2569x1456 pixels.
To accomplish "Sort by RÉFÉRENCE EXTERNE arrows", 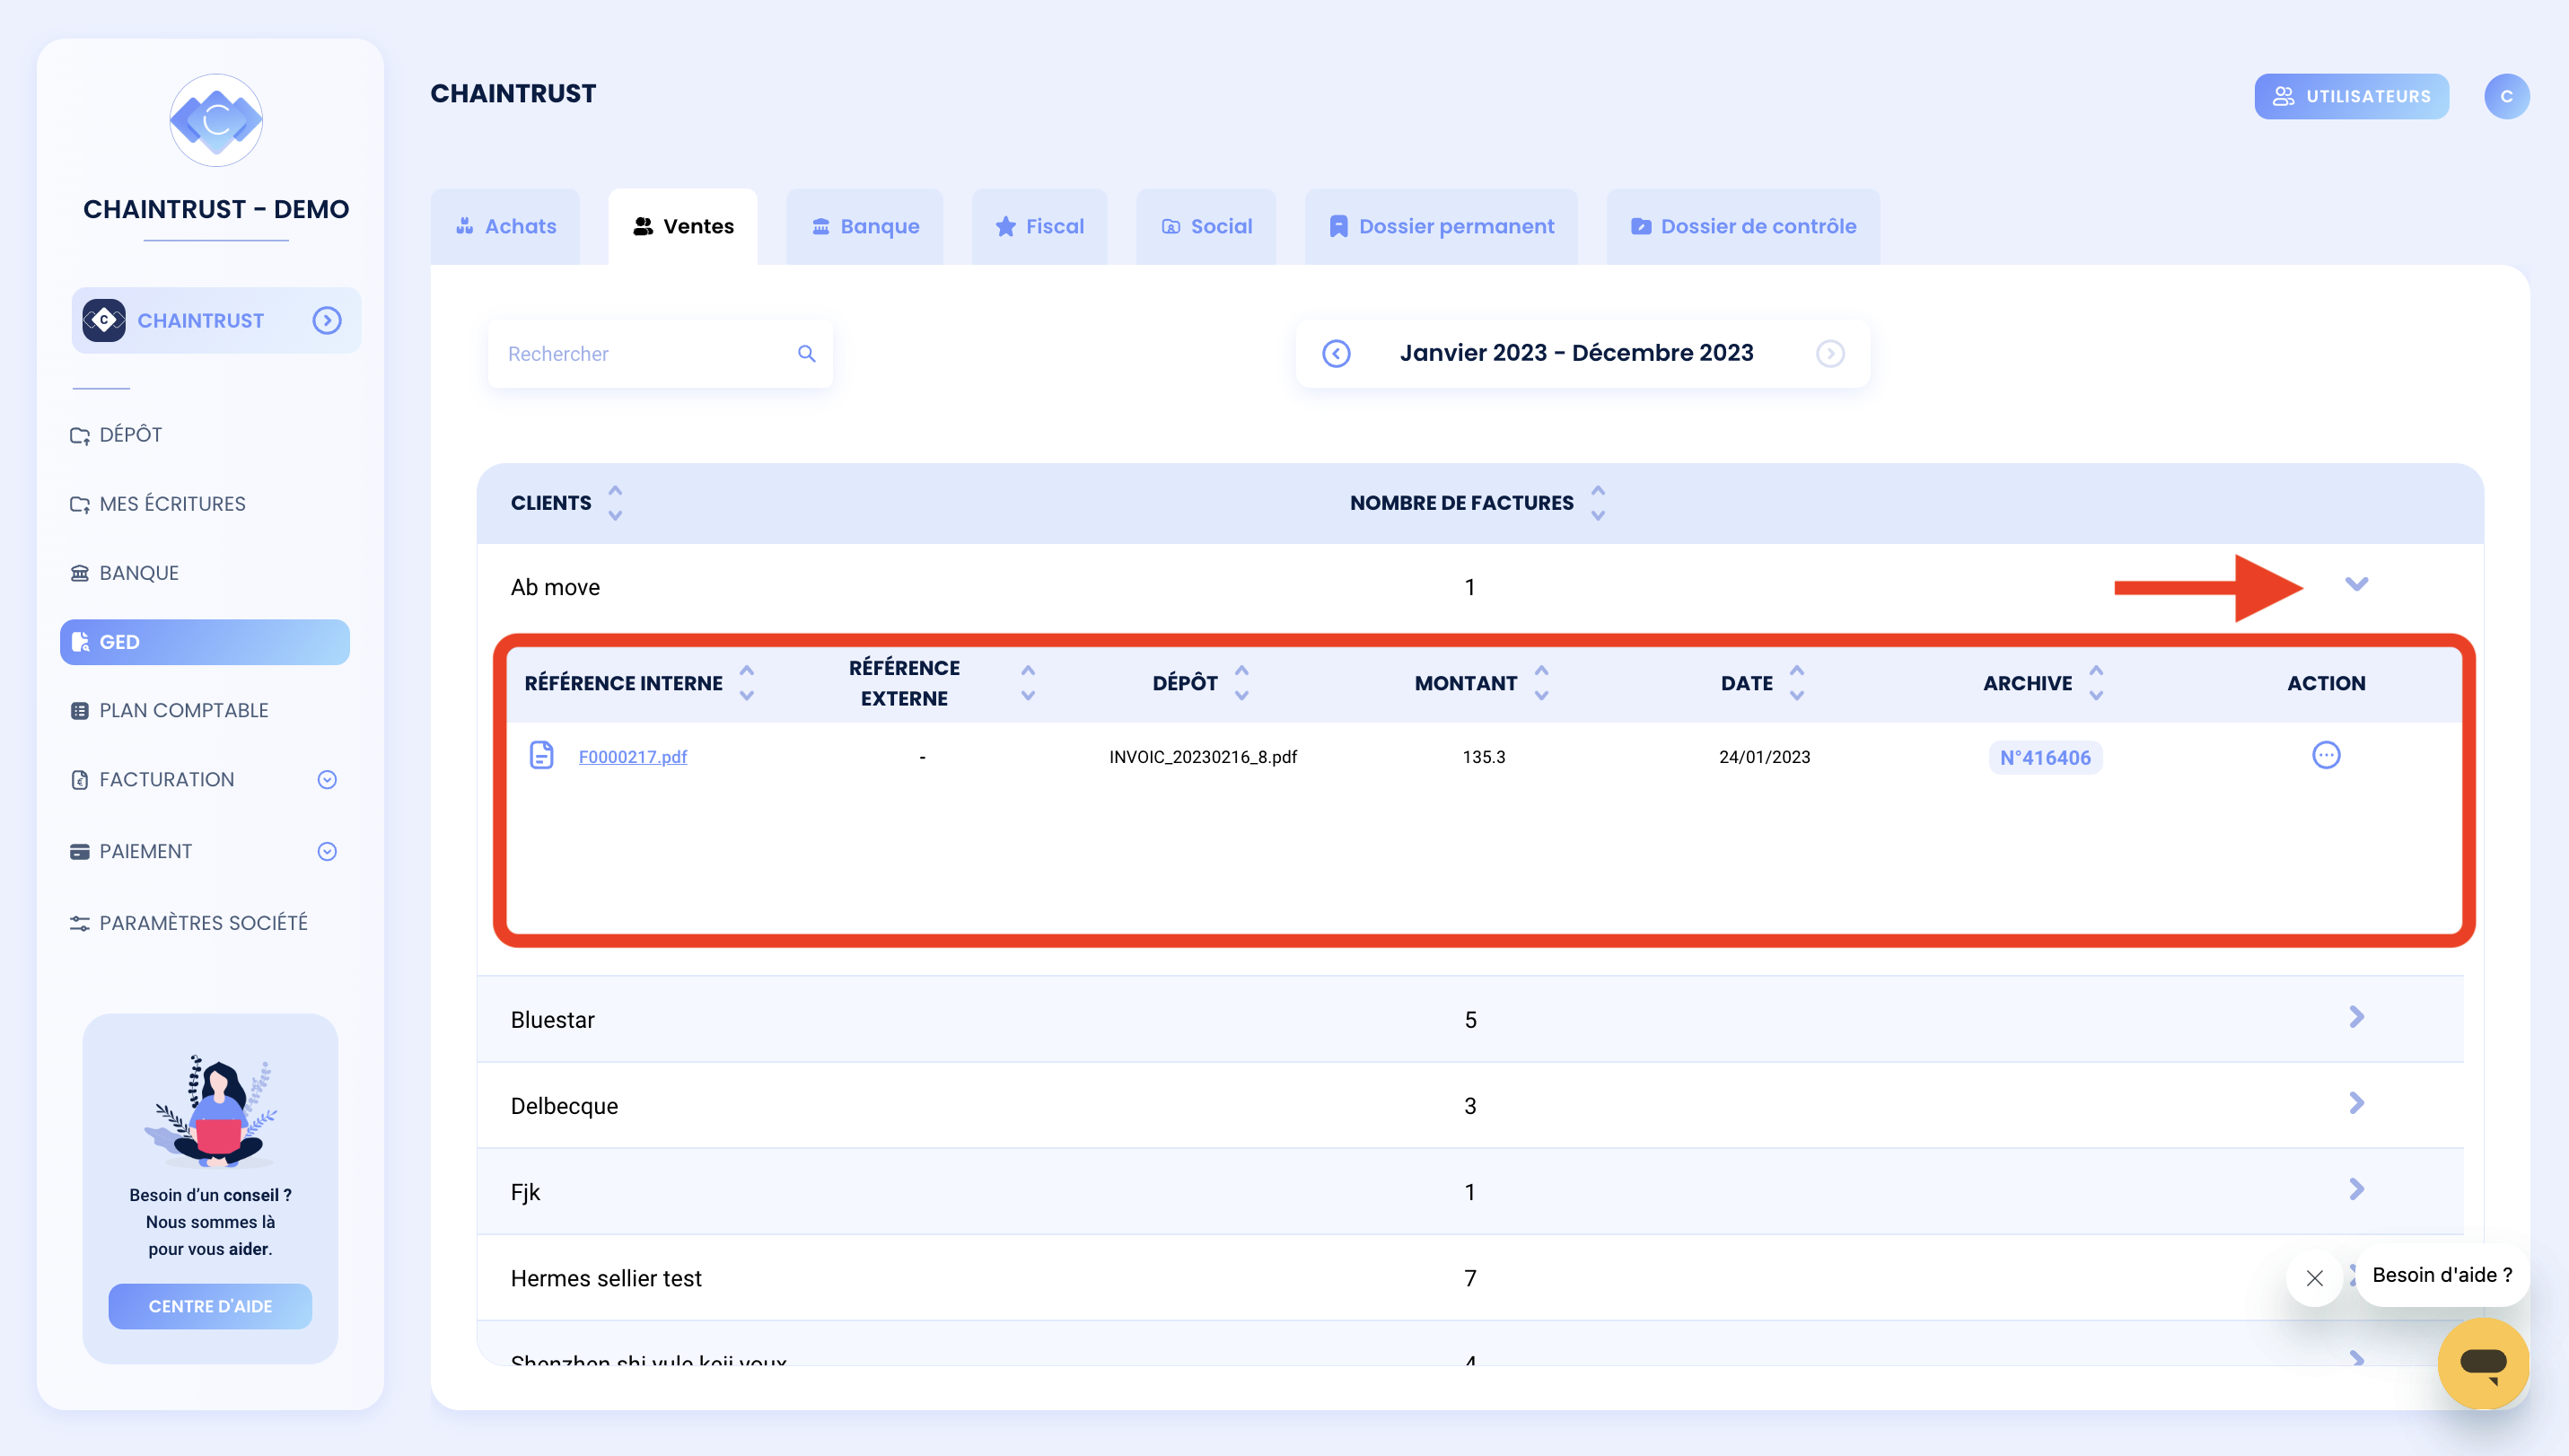I will 1027,683.
